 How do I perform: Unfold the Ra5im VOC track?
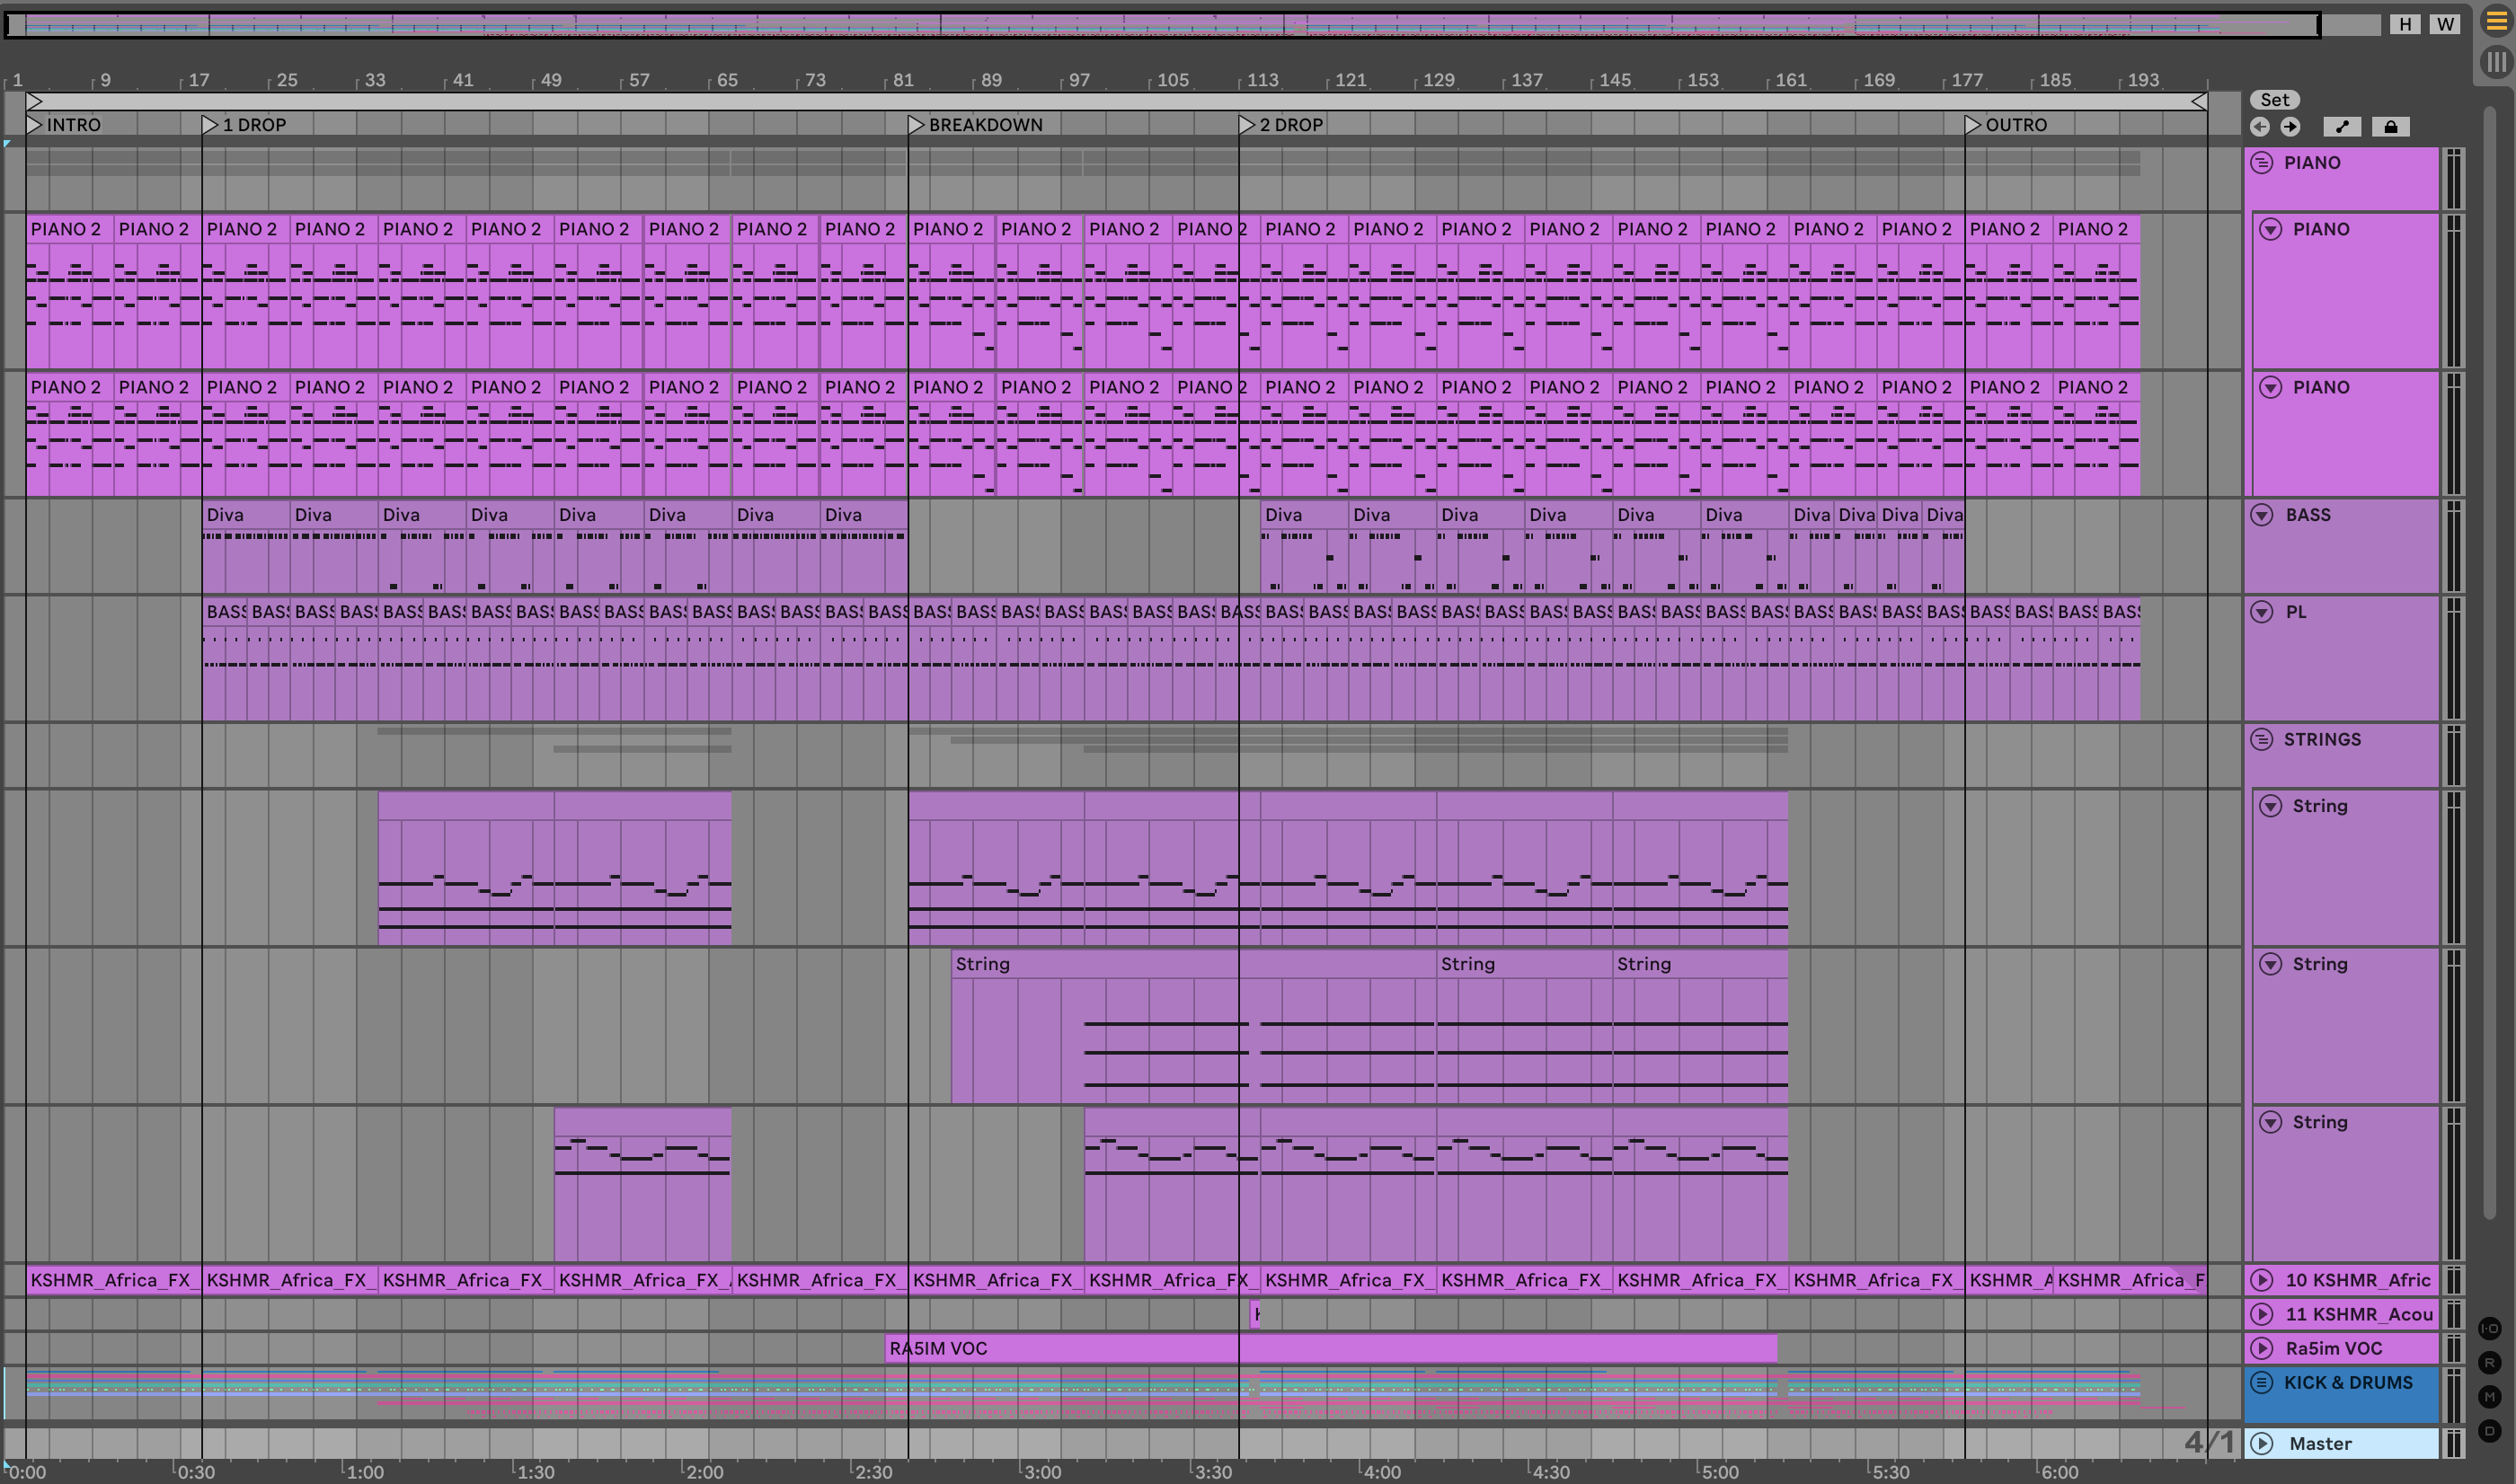pos(2262,1349)
